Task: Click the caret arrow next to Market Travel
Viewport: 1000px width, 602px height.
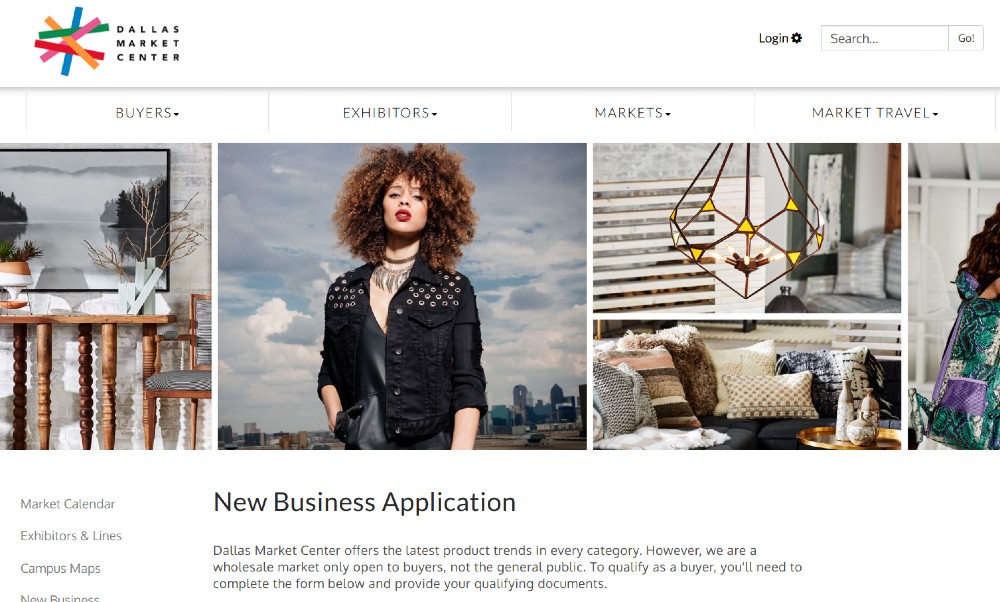Action: pyautogui.click(x=935, y=114)
